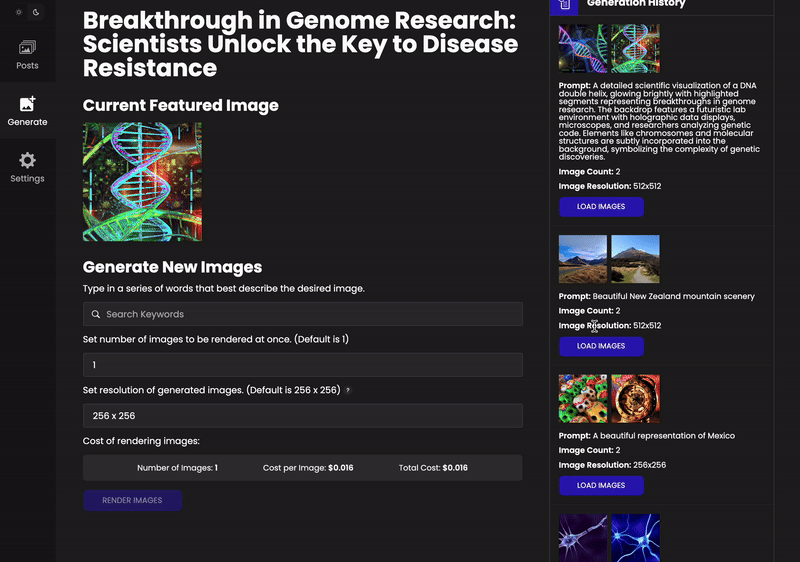Load images for the Mexico representation prompt
Viewport: 800px width, 562px height.
point(601,486)
